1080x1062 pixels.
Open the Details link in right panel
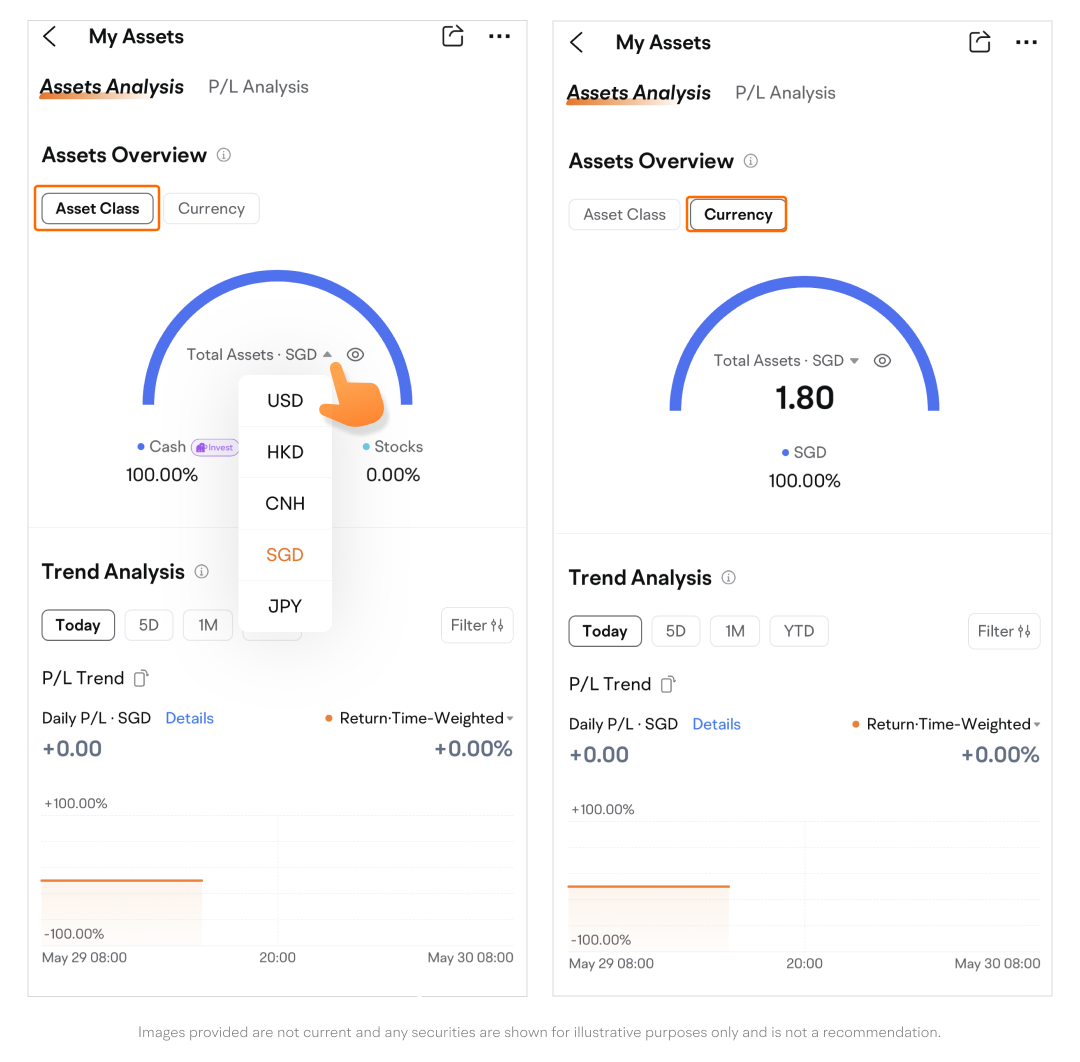click(716, 724)
